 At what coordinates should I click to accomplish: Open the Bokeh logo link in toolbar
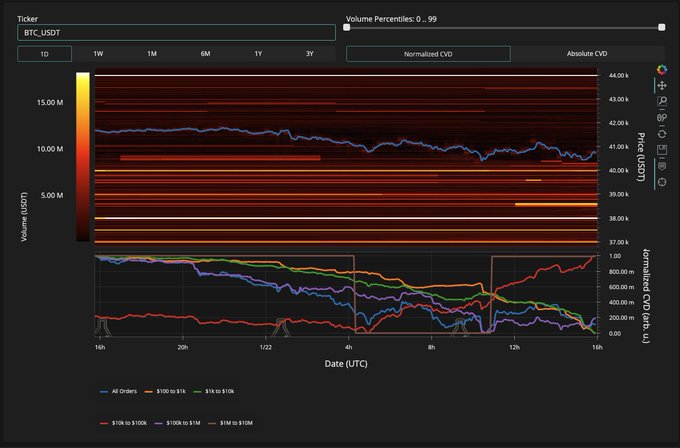click(661, 69)
